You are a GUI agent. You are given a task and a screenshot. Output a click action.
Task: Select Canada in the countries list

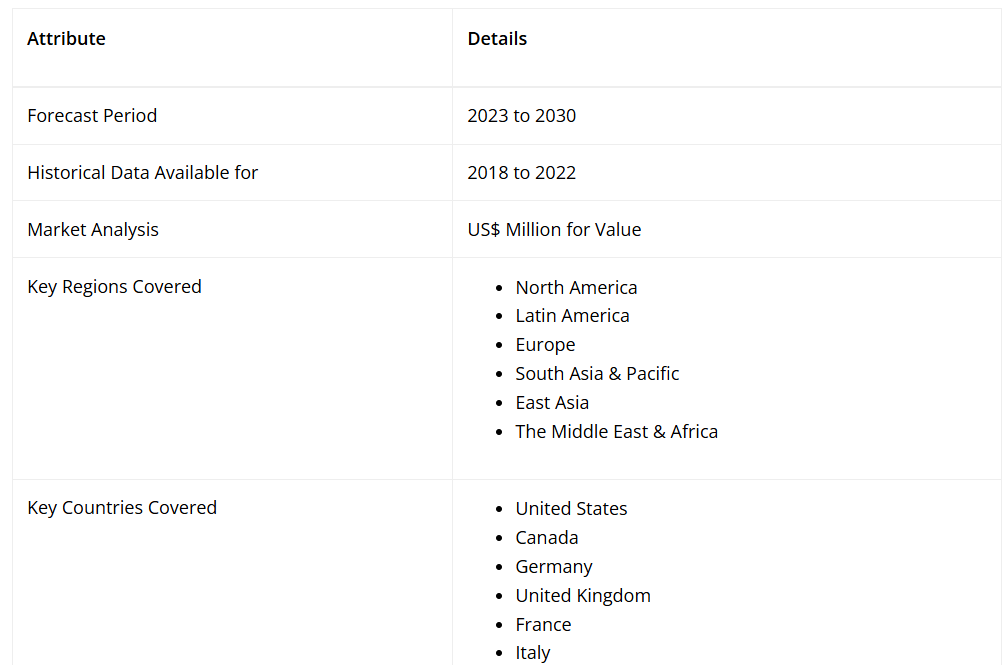coord(547,538)
